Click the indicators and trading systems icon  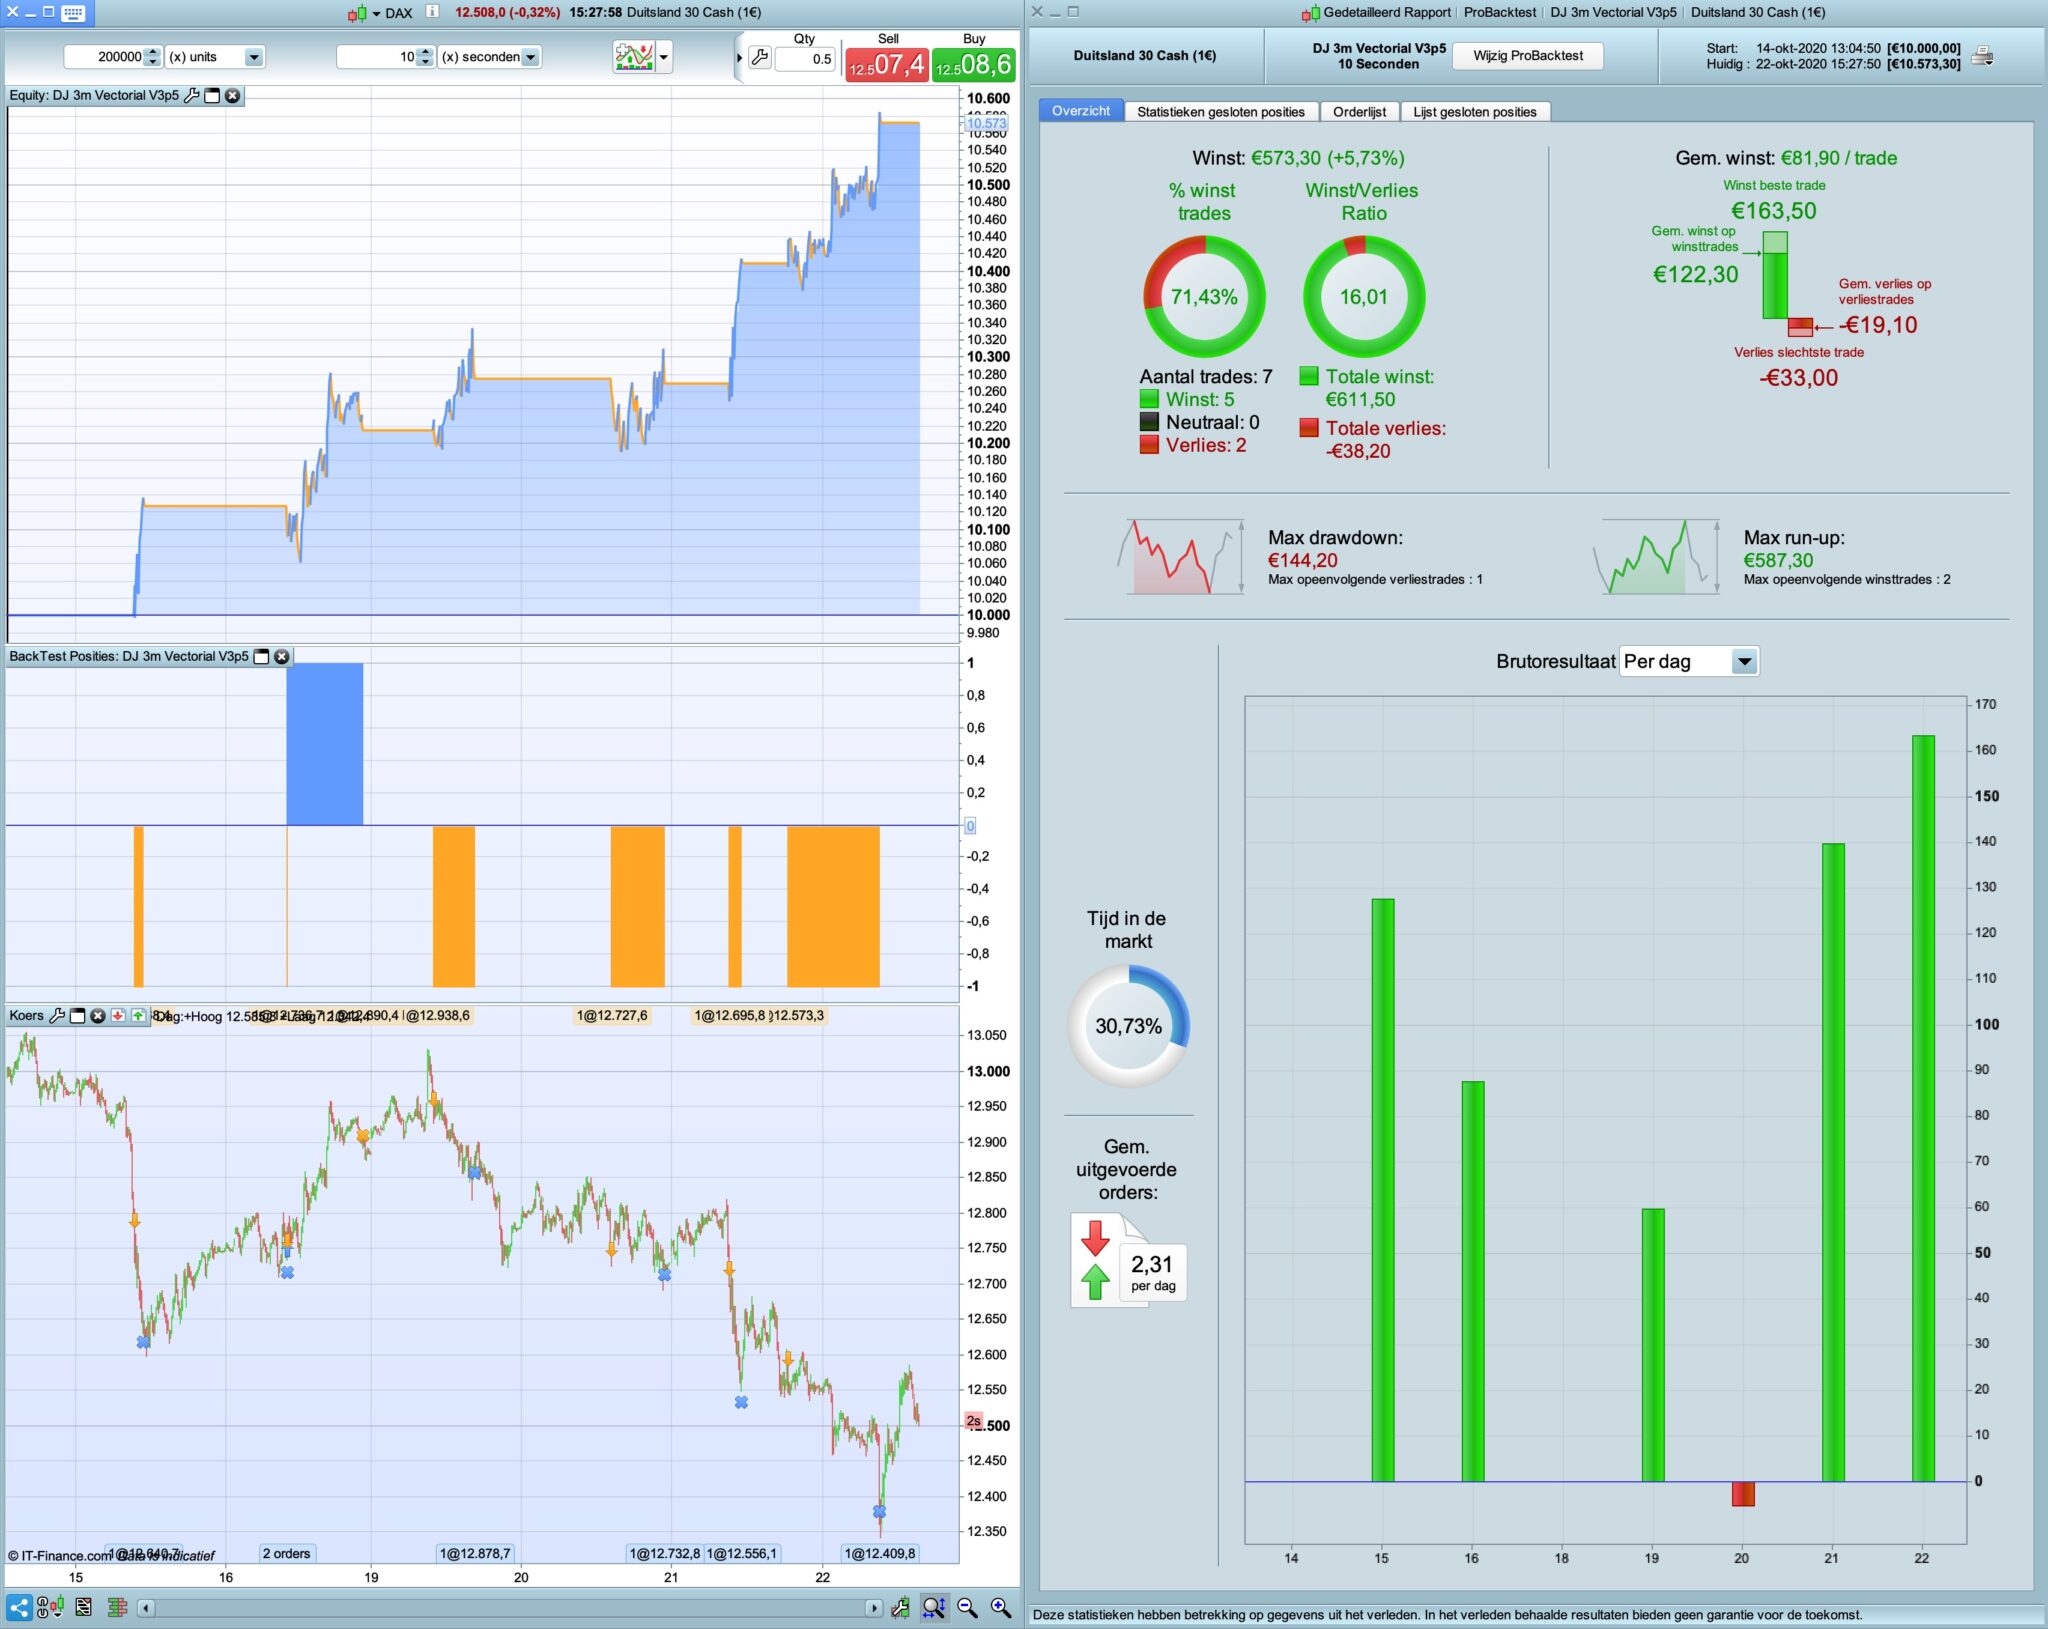point(634,57)
